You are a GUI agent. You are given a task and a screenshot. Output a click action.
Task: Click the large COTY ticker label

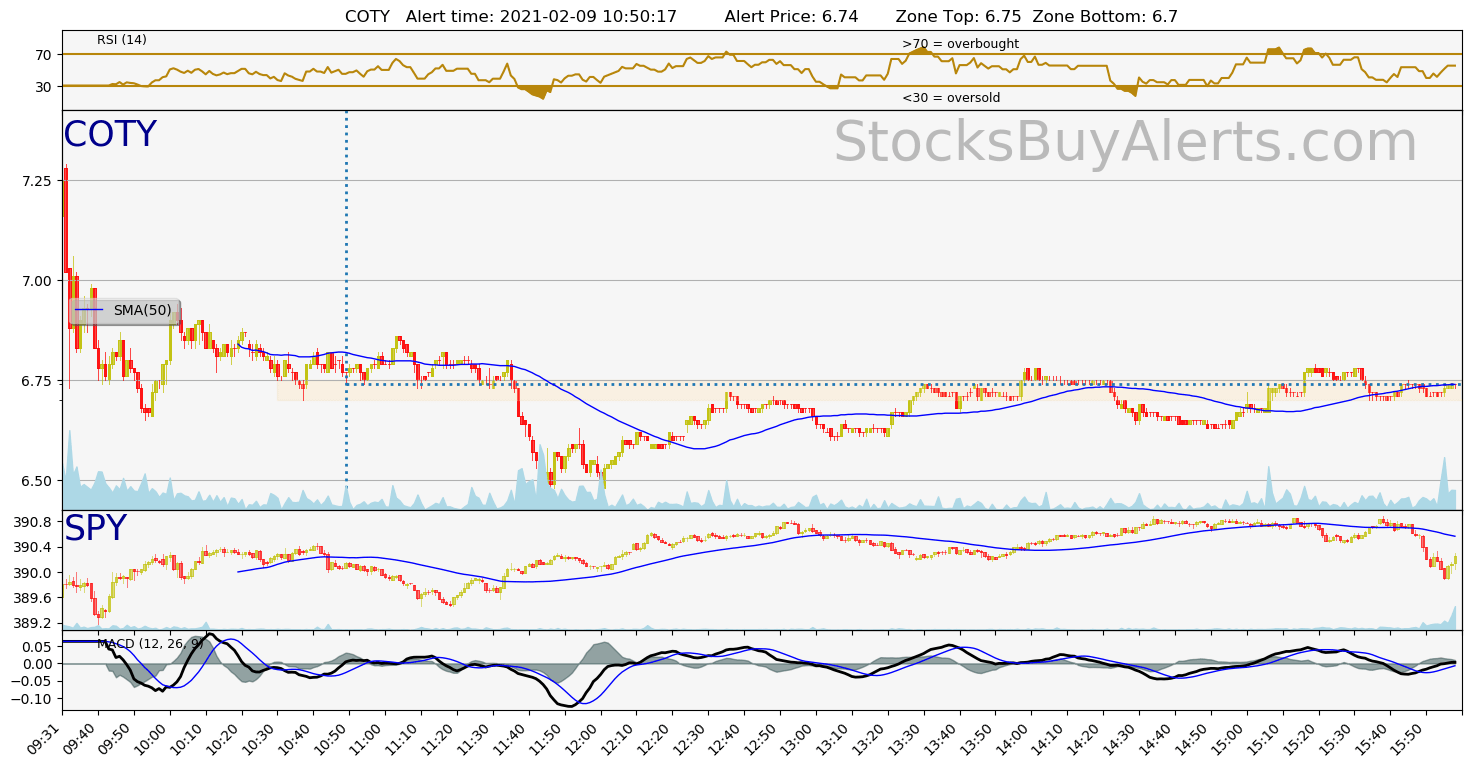(x=110, y=135)
